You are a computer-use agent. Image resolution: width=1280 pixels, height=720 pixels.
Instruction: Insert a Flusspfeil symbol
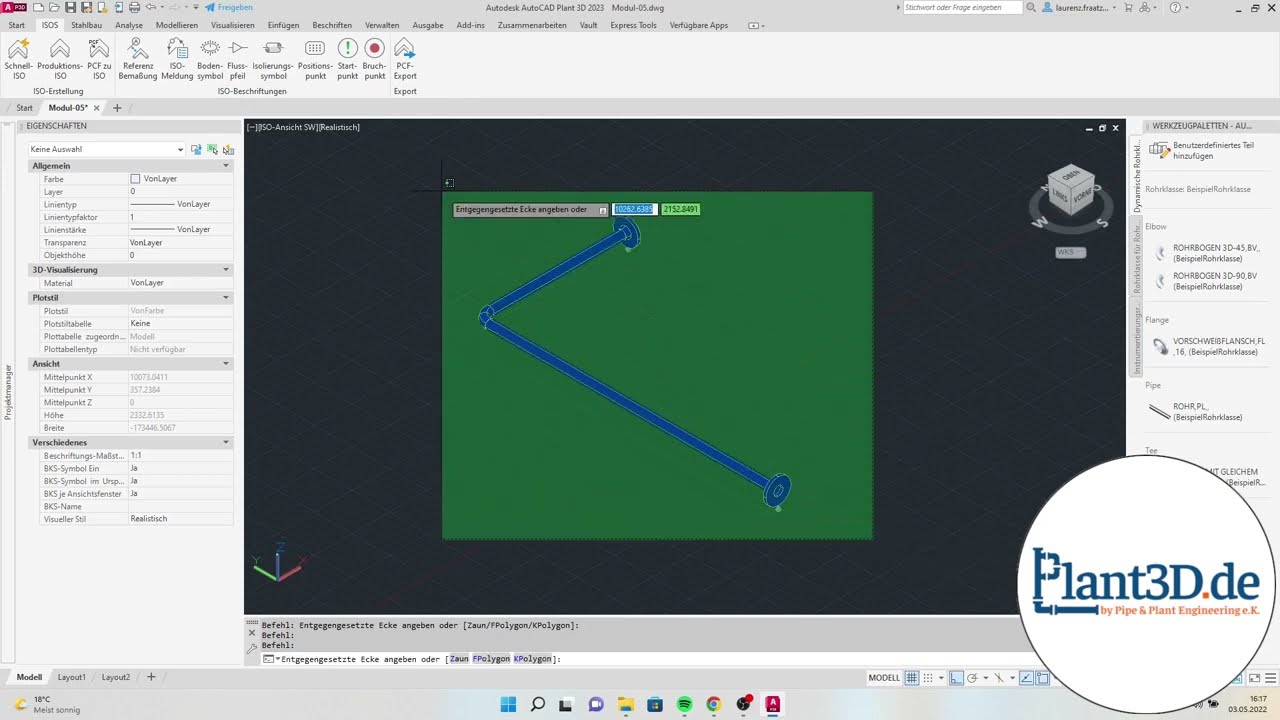[x=238, y=59]
